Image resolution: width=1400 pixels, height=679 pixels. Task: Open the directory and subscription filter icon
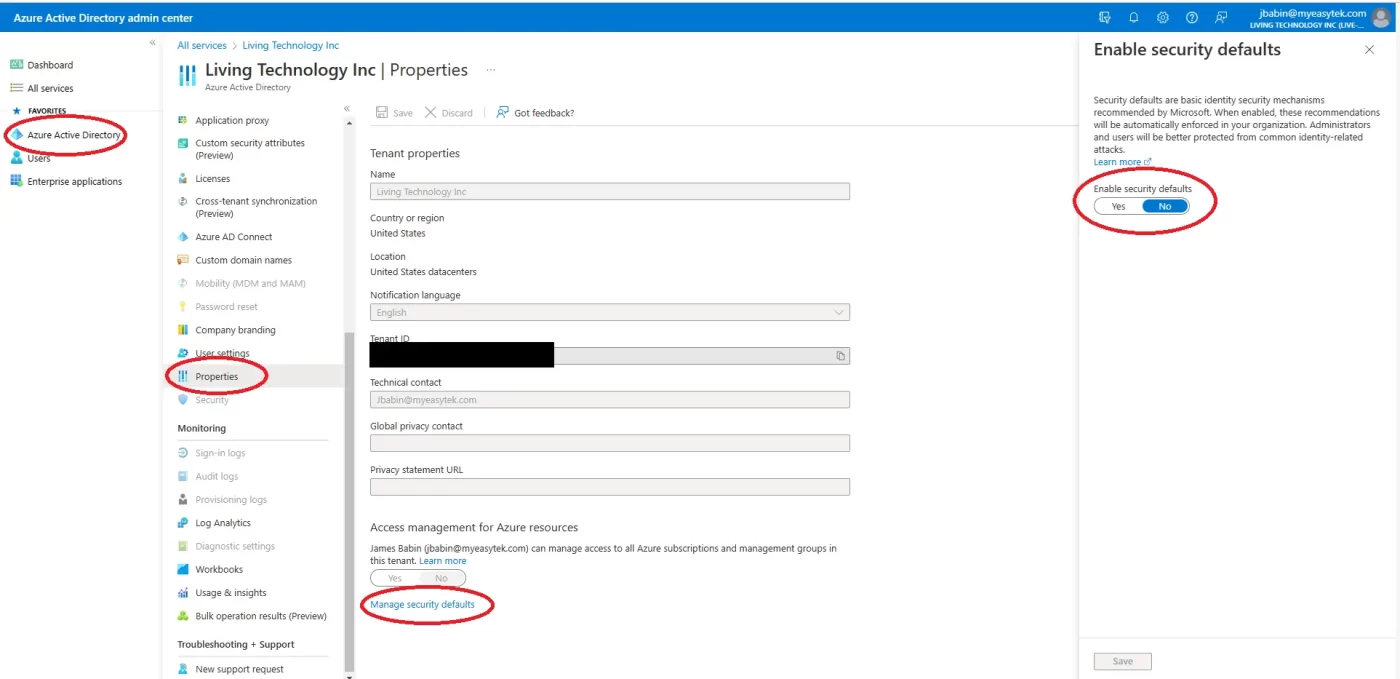pyautogui.click(x=1104, y=17)
